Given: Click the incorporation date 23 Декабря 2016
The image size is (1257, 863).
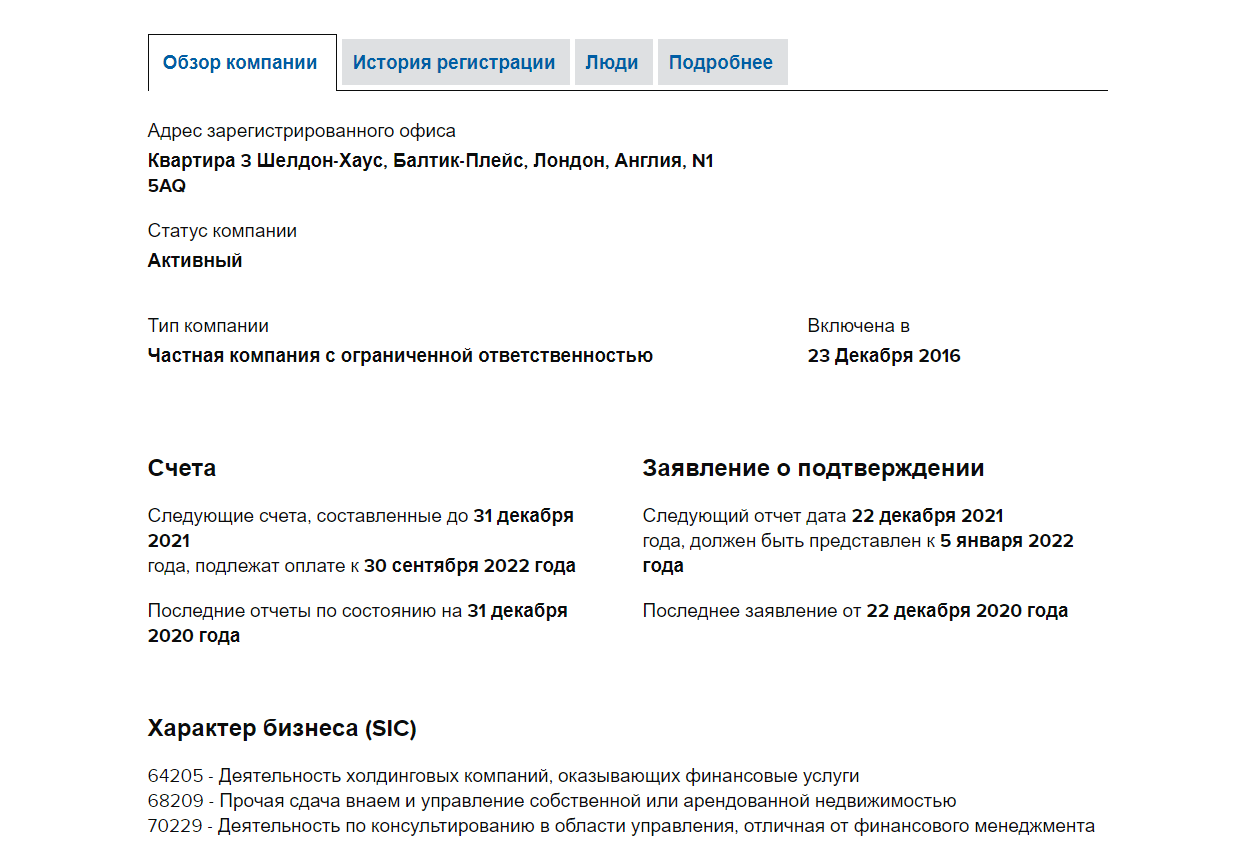Looking at the screenshot, I should [x=884, y=356].
